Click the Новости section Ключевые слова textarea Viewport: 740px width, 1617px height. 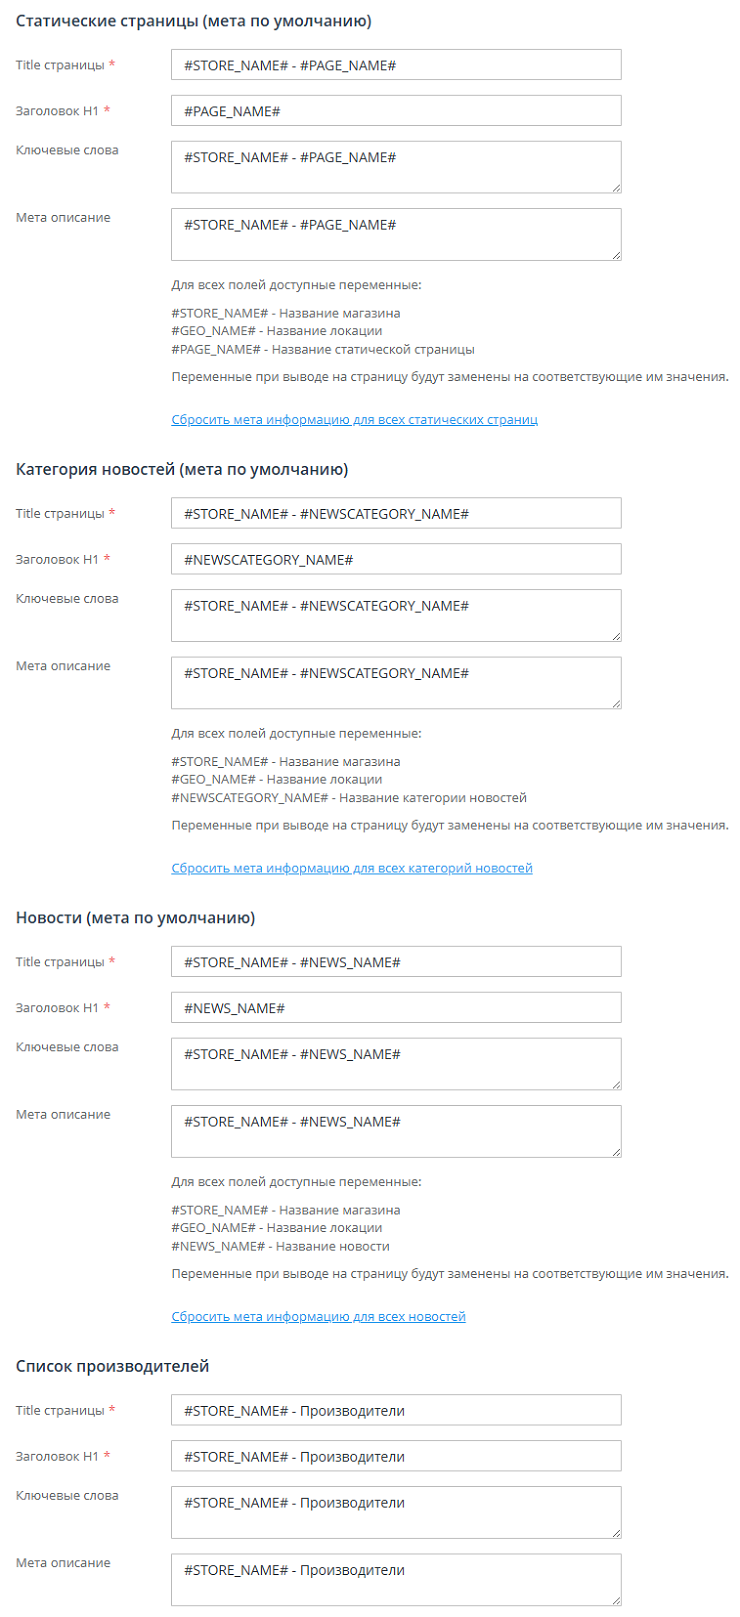click(396, 1064)
